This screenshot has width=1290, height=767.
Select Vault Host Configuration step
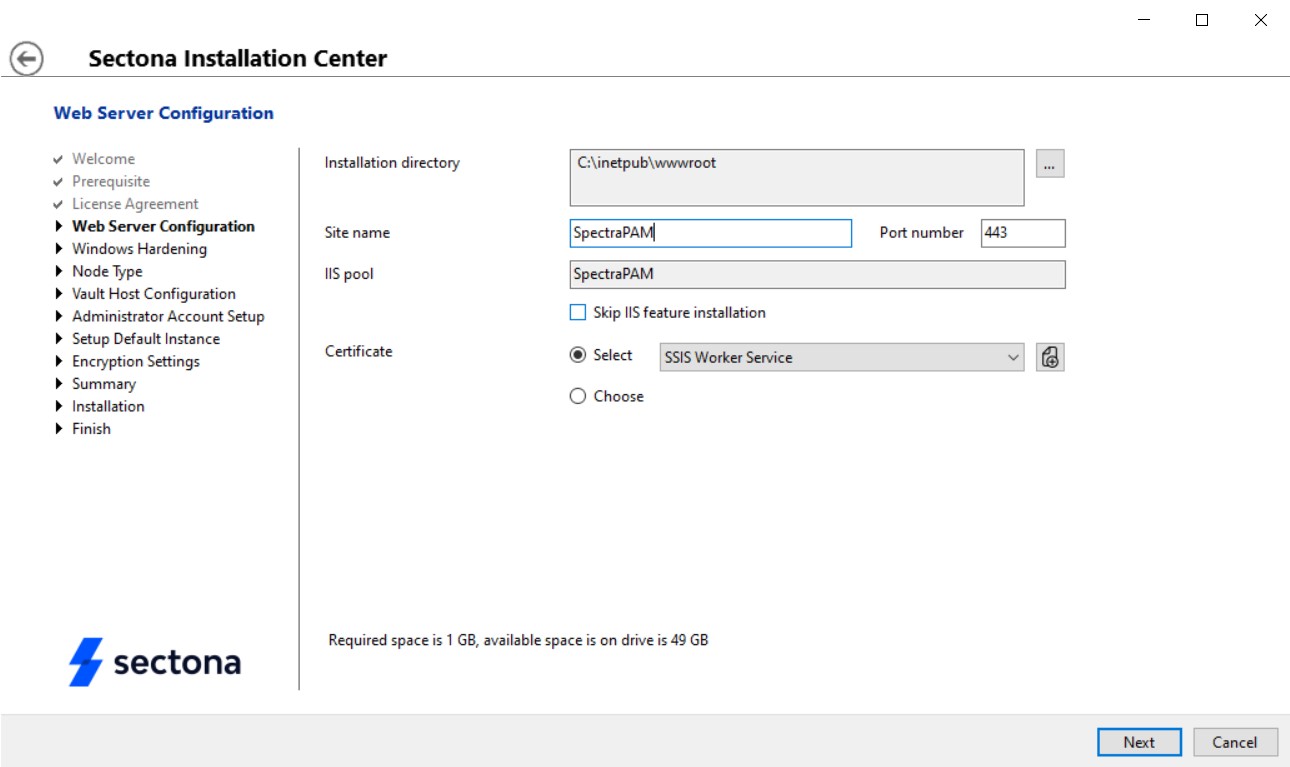153,294
